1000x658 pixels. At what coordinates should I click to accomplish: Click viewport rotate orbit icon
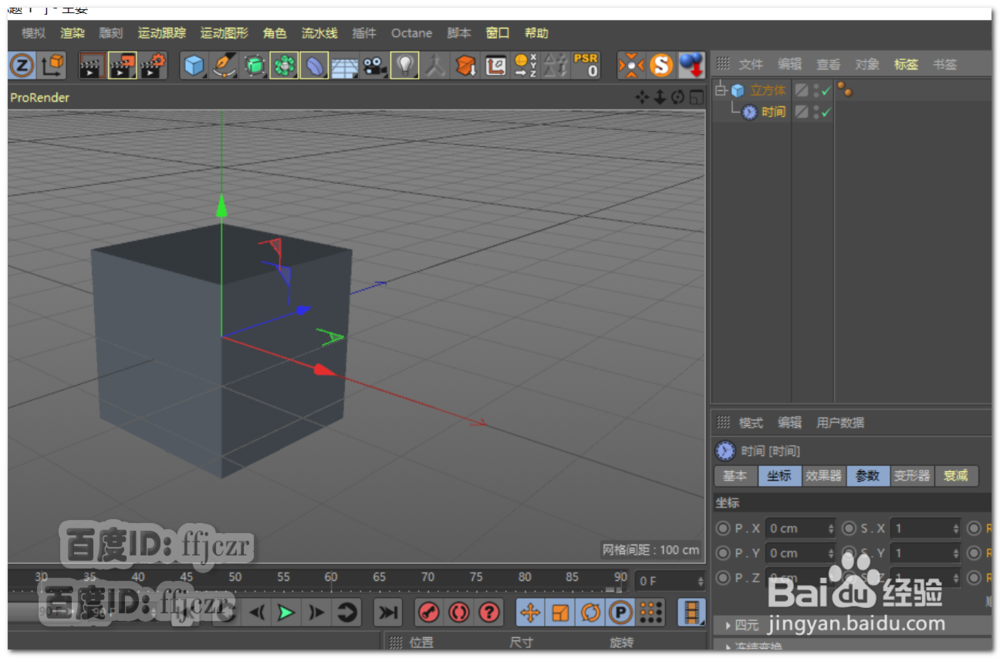(678, 97)
